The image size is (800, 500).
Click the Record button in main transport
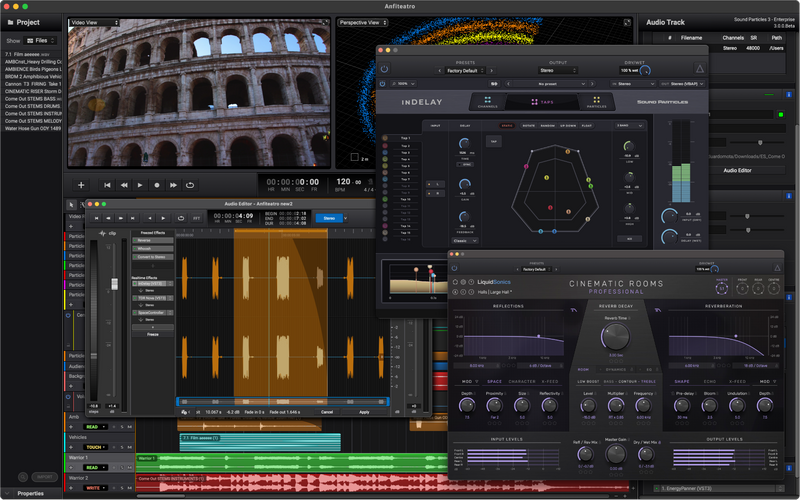pos(157,185)
